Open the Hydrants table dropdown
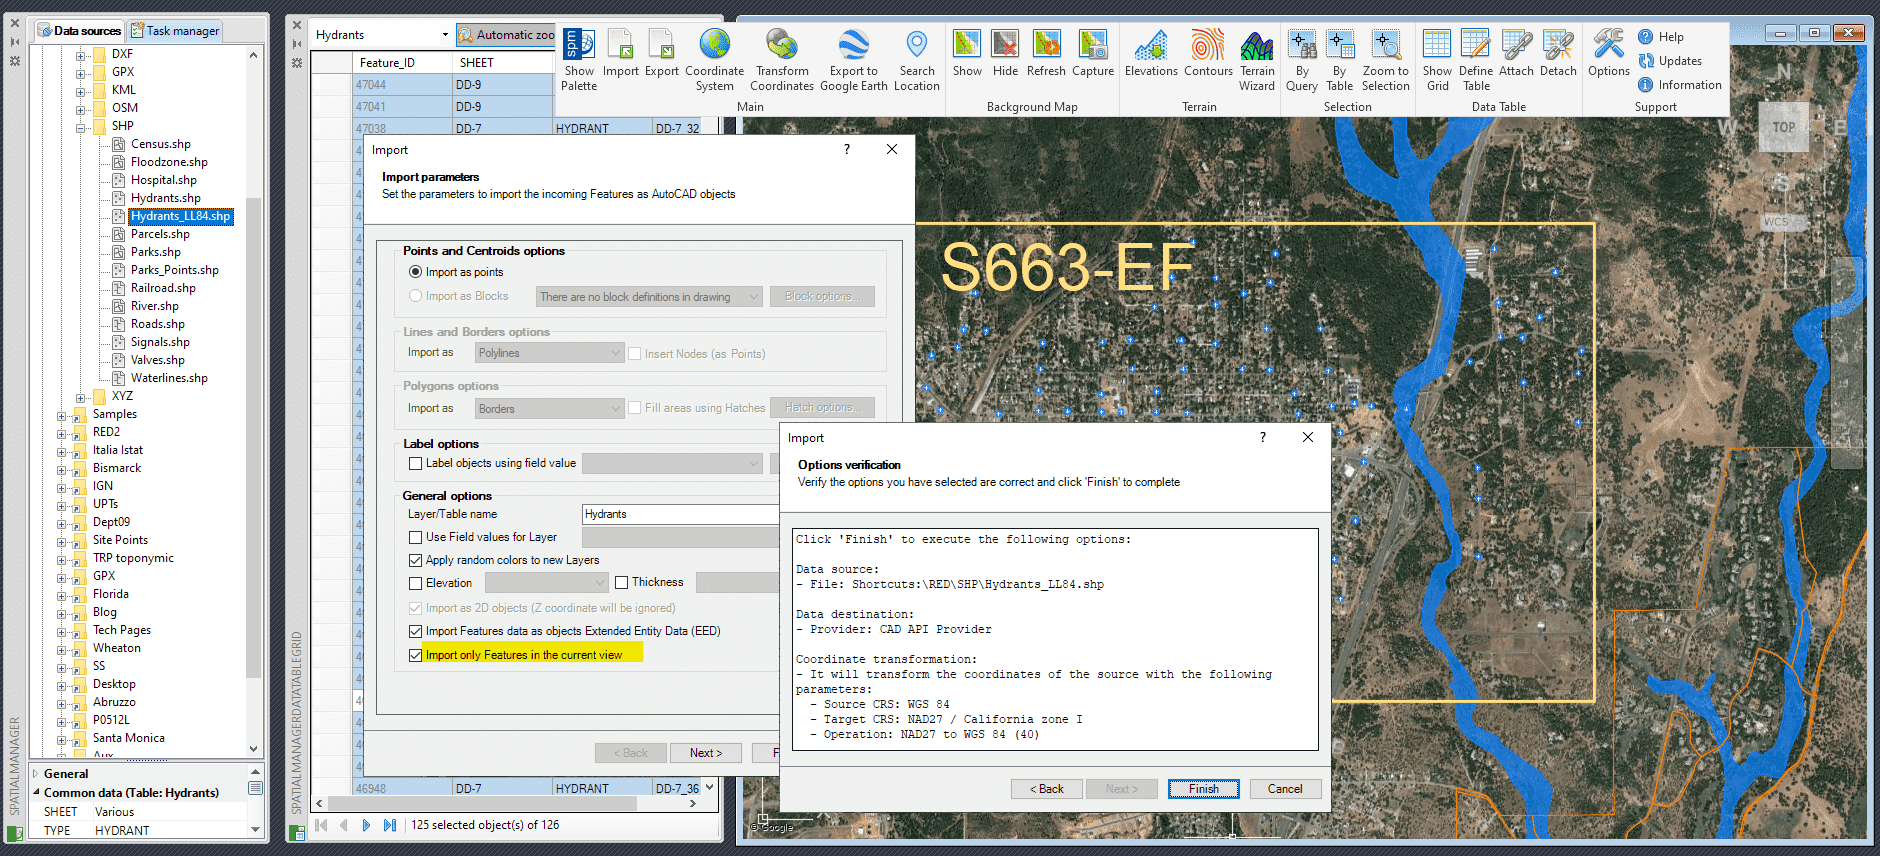This screenshot has width=1880, height=856. coord(445,35)
